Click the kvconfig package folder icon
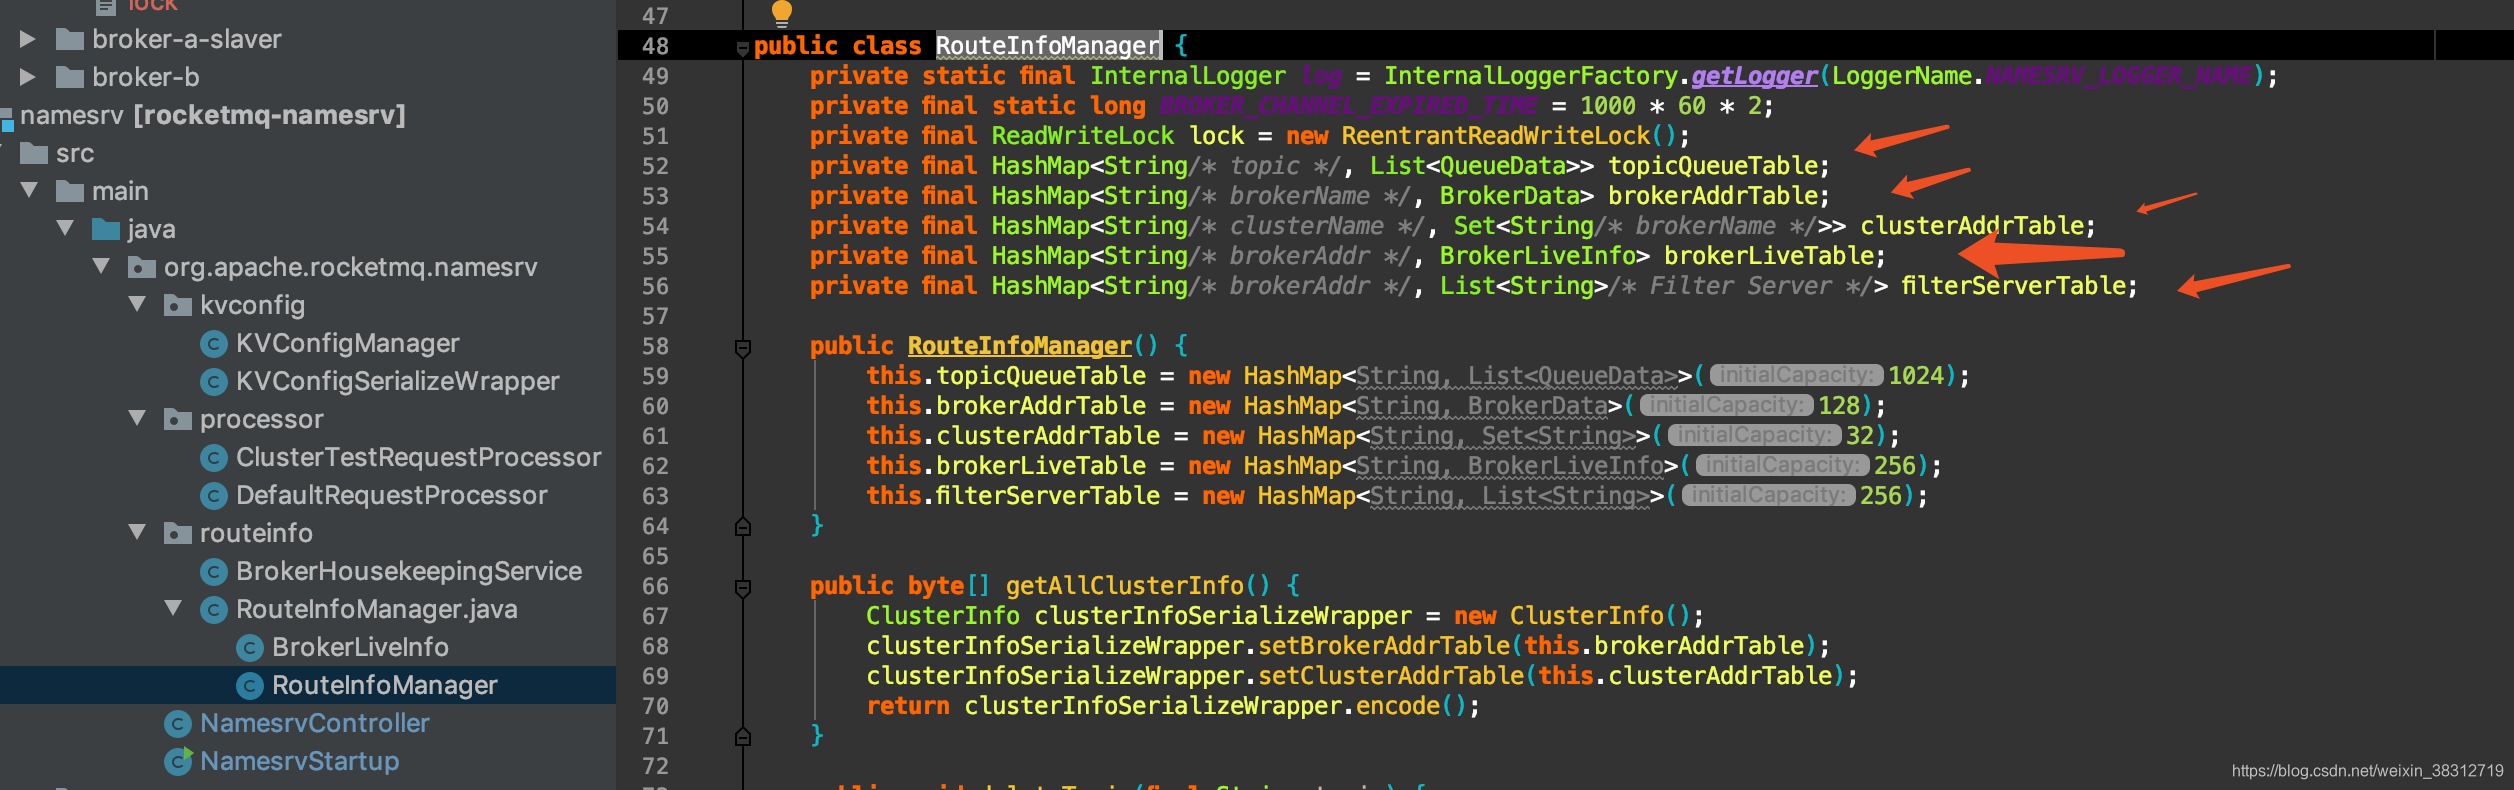2514x790 pixels. coord(177,305)
